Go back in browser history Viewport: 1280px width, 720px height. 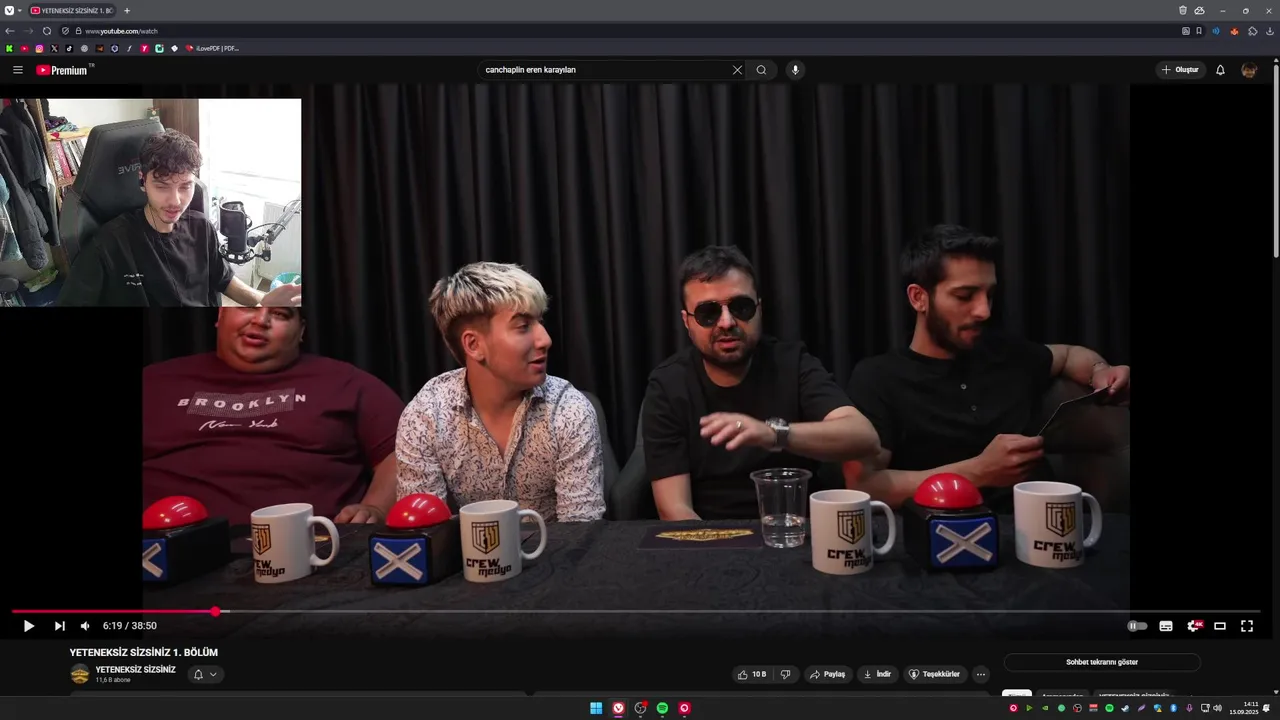(9, 31)
